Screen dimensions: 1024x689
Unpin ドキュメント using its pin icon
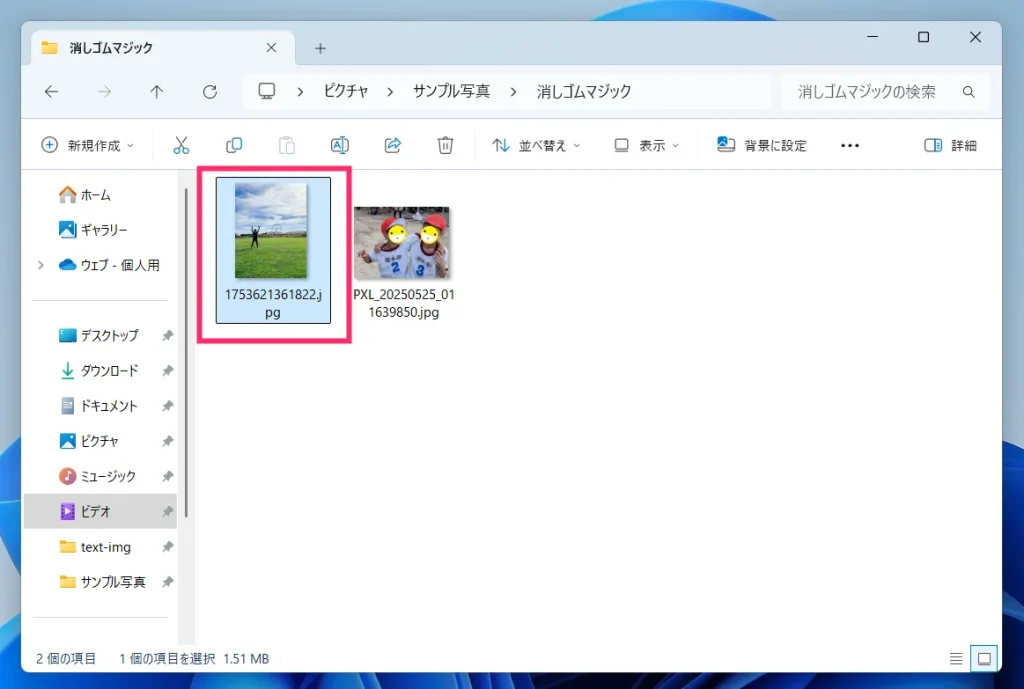coord(168,406)
